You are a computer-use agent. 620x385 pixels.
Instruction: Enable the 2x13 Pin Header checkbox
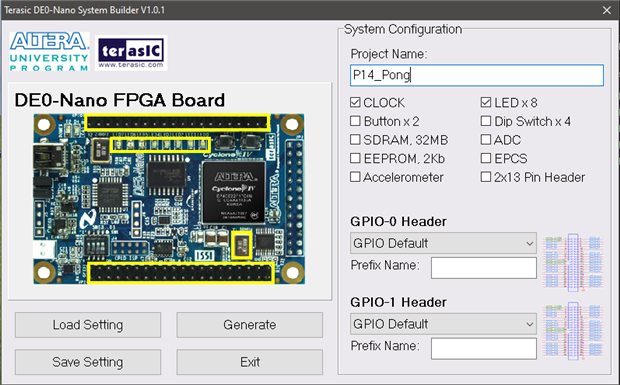486,177
